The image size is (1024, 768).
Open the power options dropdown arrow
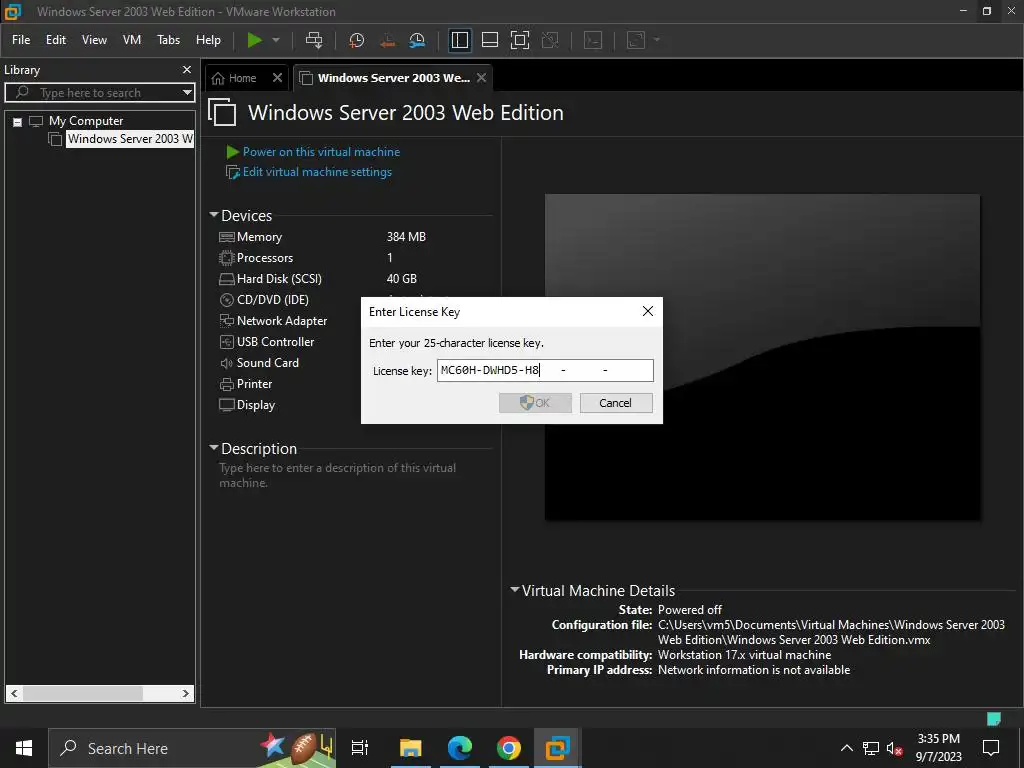click(276, 40)
